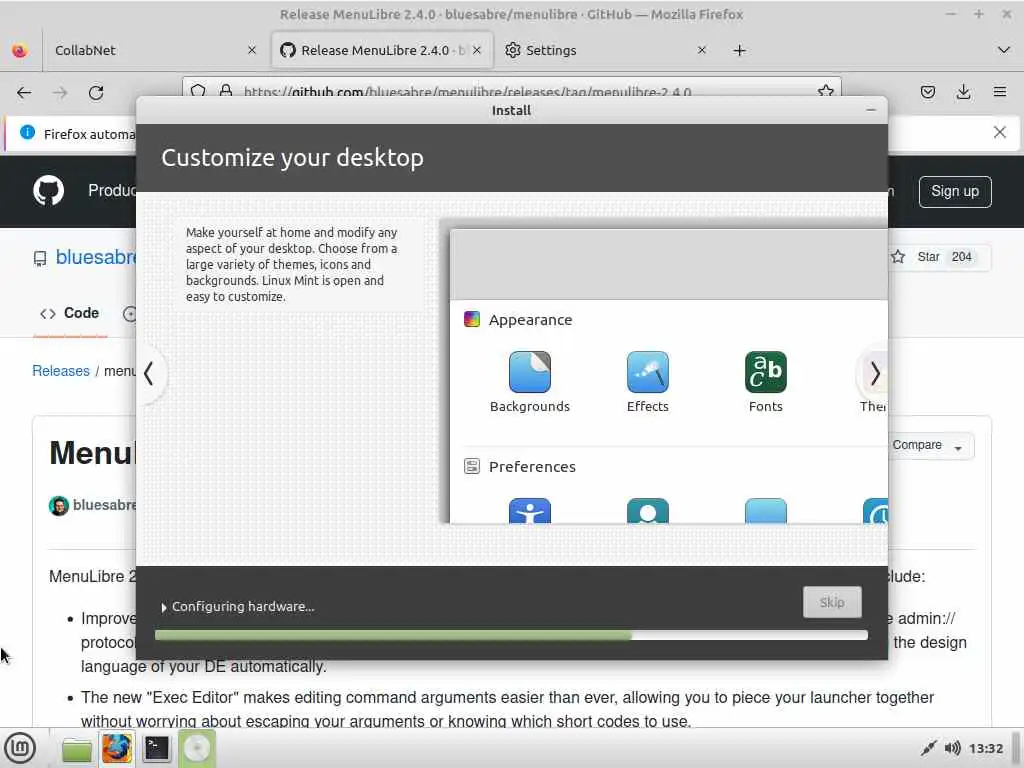Reload the current page
The image size is (1024, 768).
point(96,93)
